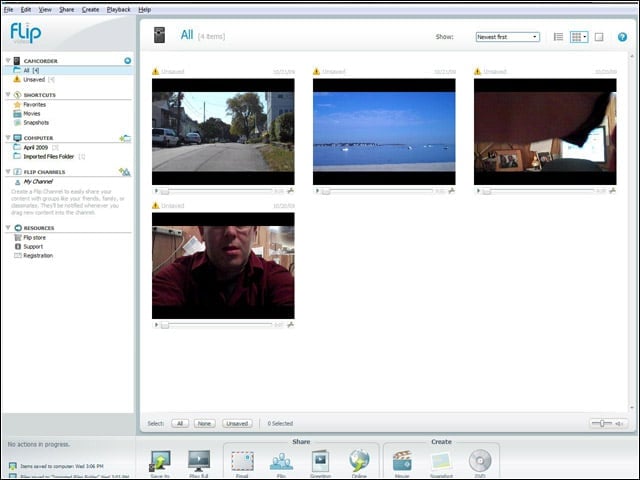
Task: Click the Select Unsaved button
Action: [x=237, y=424]
